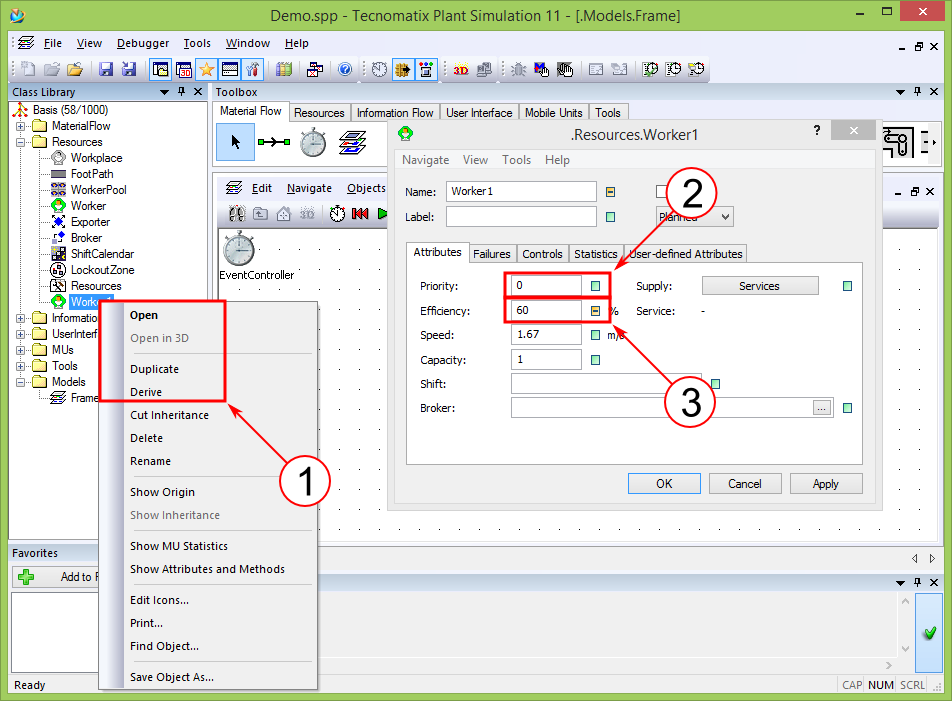Image resolution: width=952 pixels, height=701 pixels.
Task: Open the Debugger menu in the menu bar
Action: 143,43
